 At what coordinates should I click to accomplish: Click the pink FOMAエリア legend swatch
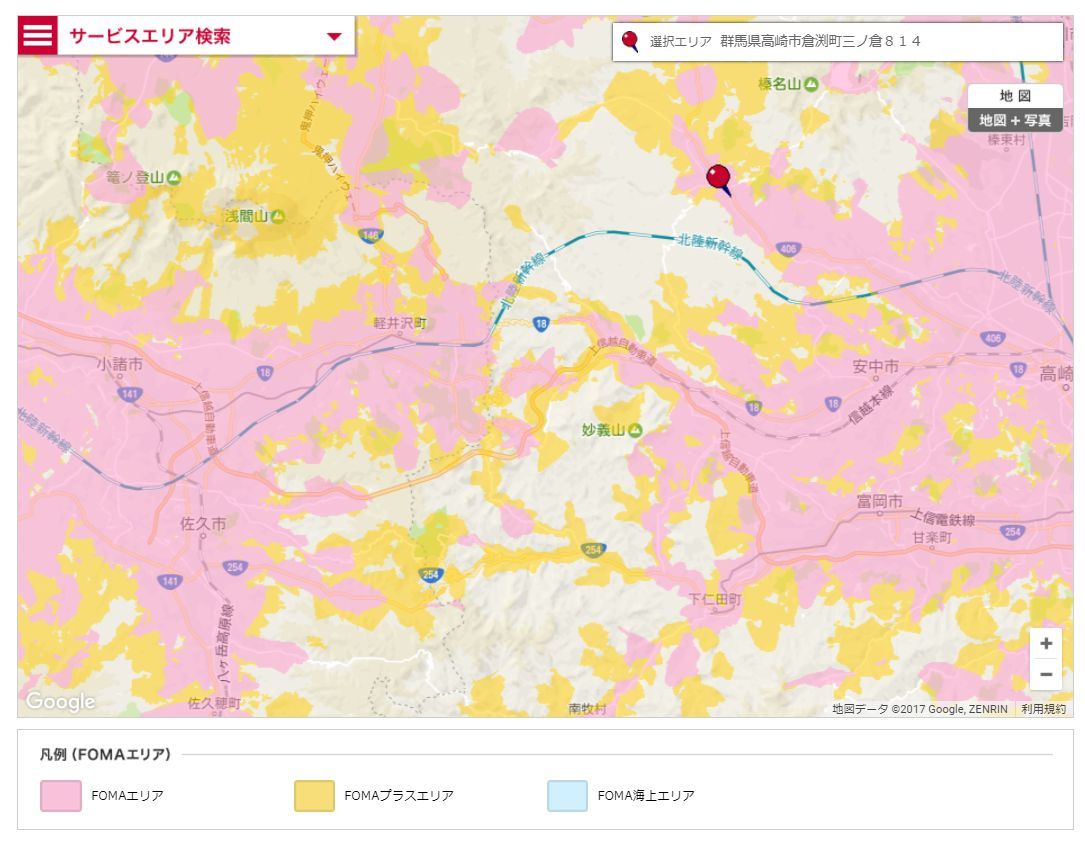(60, 796)
